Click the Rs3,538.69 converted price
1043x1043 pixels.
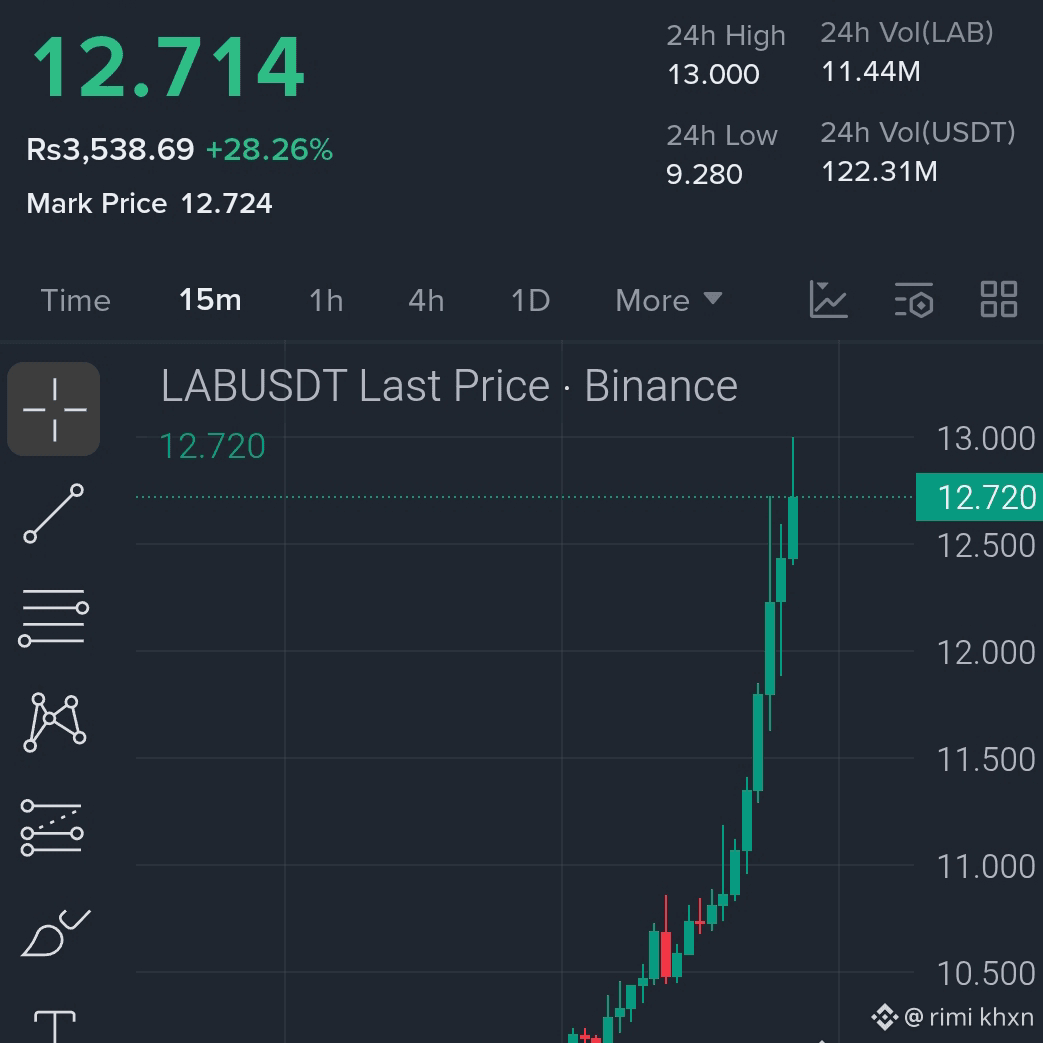tap(110, 149)
